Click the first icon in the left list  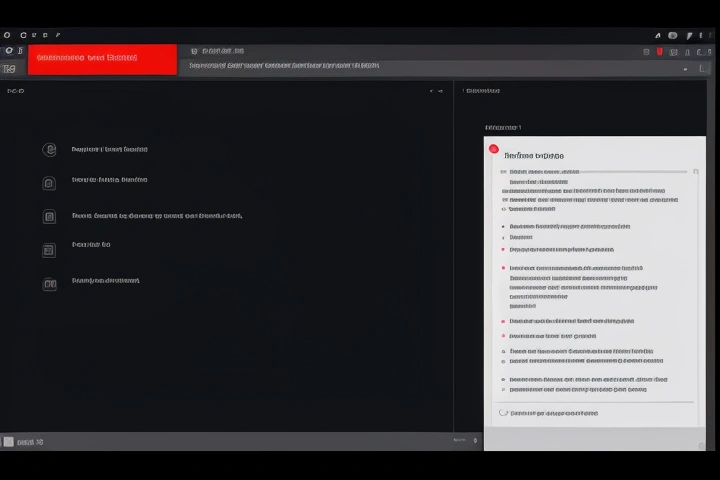[49, 149]
